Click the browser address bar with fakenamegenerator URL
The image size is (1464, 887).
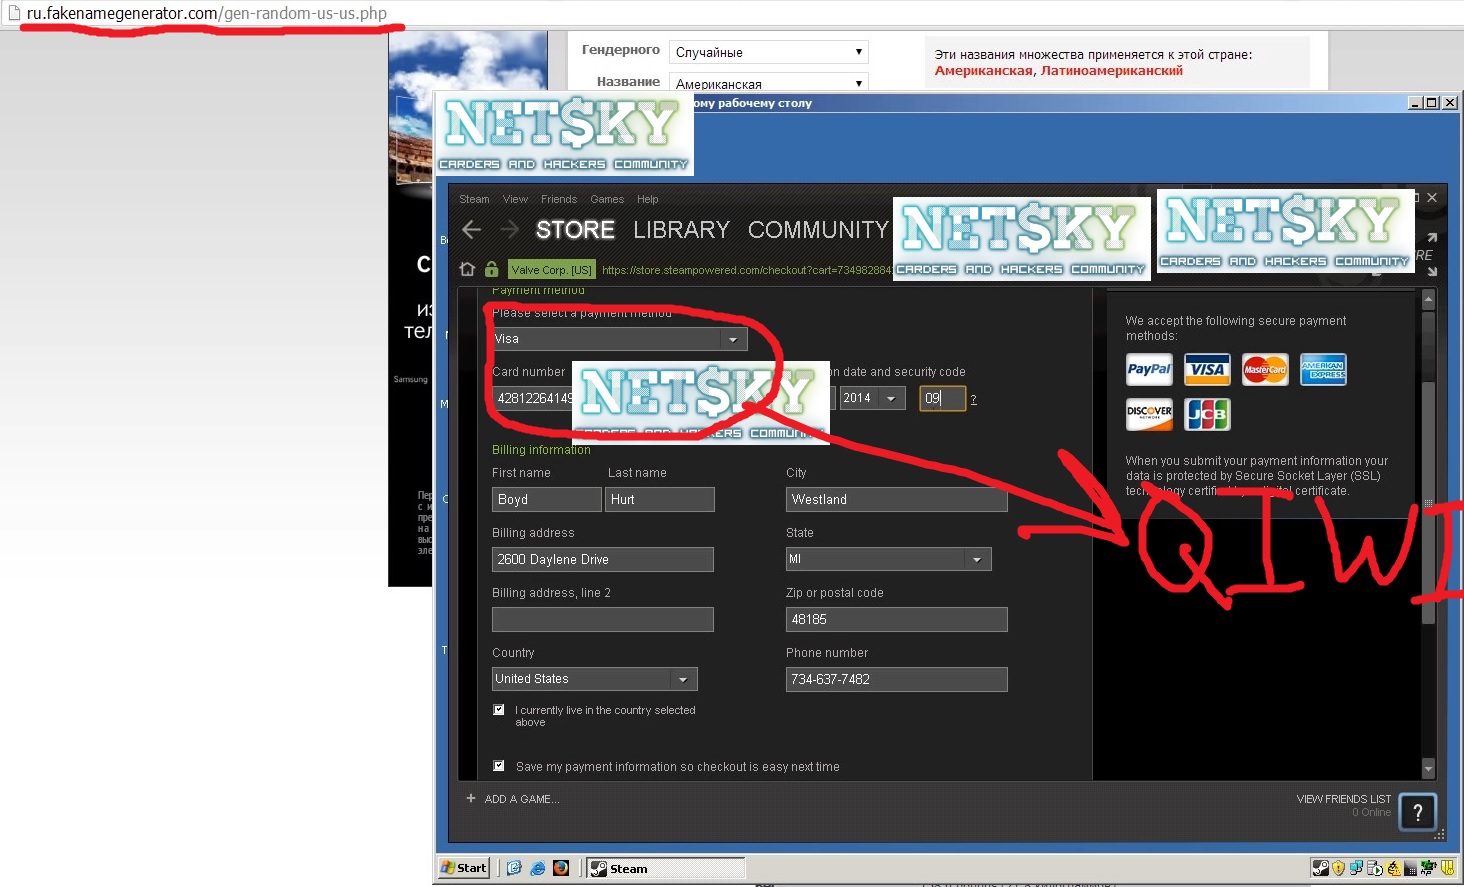pyautogui.click(x=207, y=13)
